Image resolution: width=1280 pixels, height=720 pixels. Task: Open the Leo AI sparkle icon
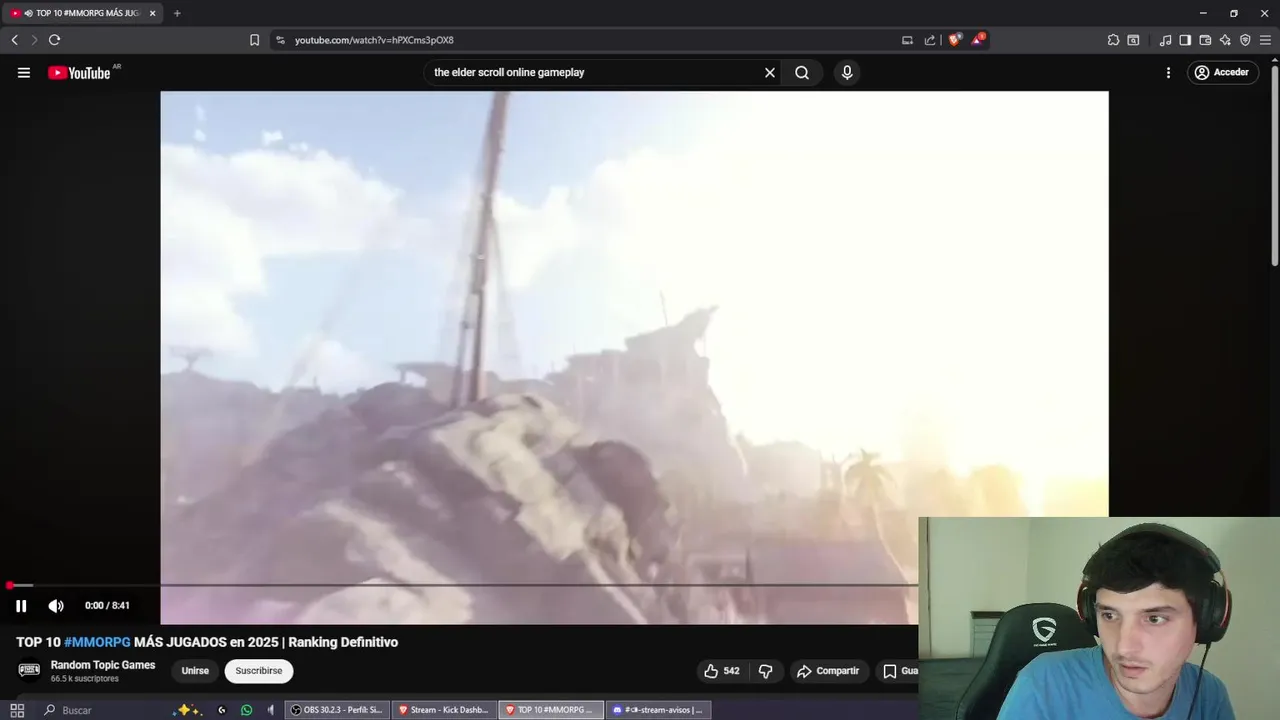pos(1225,40)
